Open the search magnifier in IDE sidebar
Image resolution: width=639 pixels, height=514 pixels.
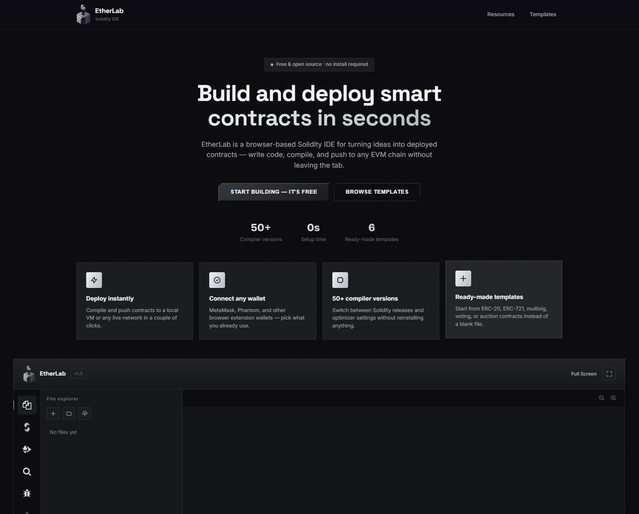tap(27, 472)
